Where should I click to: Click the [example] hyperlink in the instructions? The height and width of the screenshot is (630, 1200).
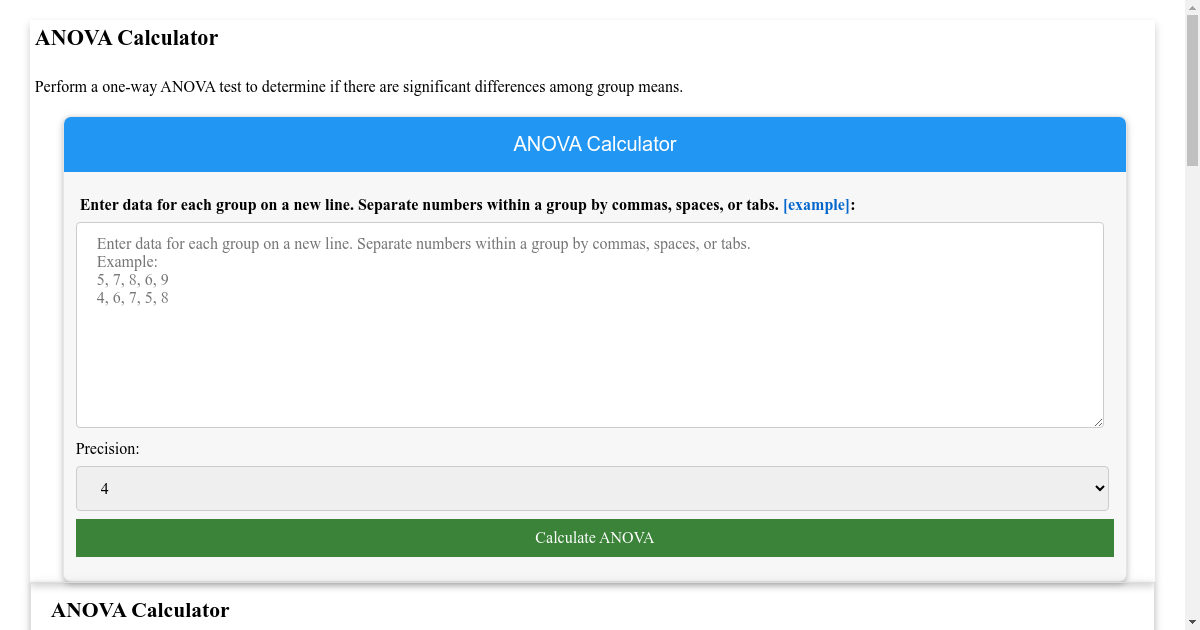[x=816, y=205]
